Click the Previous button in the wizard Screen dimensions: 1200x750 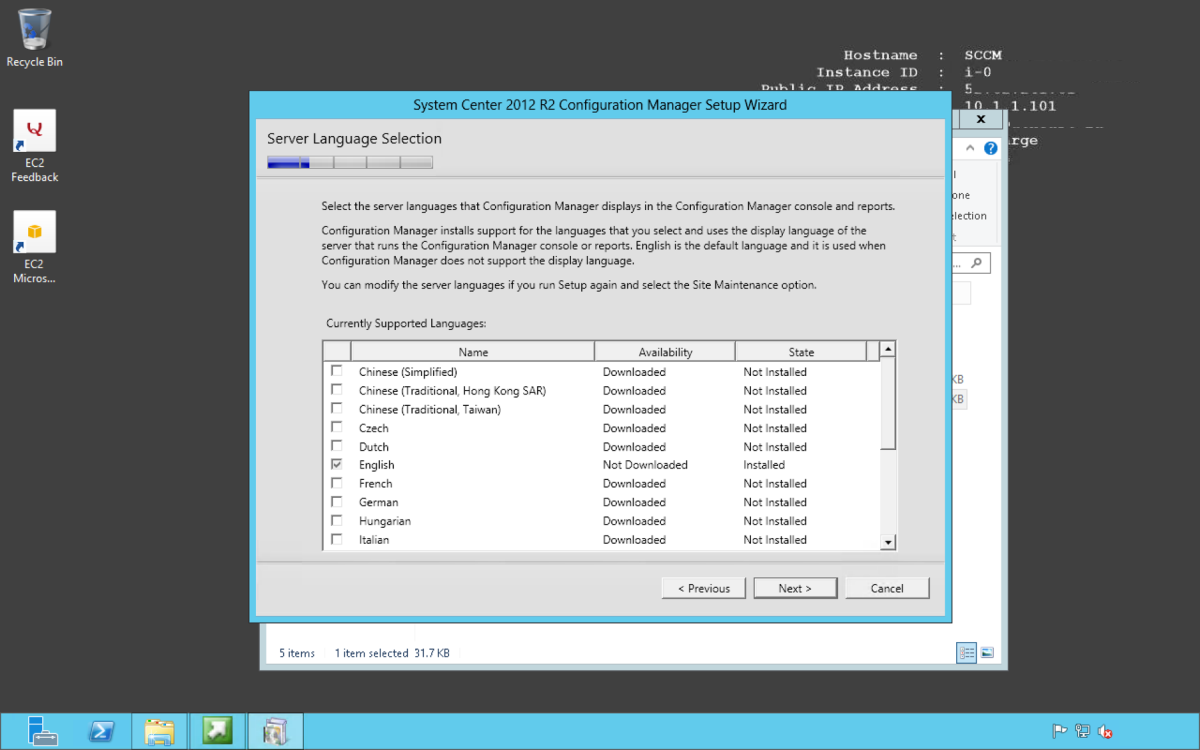click(x=703, y=587)
